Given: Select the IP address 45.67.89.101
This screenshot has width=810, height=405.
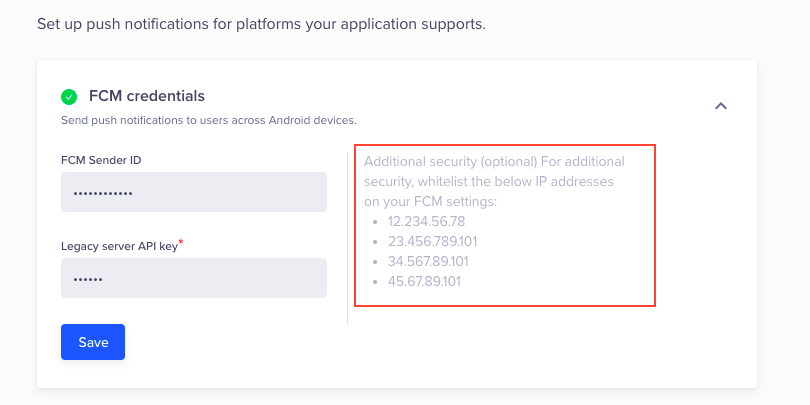Looking at the screenshot, I should [x=424, y=281].
